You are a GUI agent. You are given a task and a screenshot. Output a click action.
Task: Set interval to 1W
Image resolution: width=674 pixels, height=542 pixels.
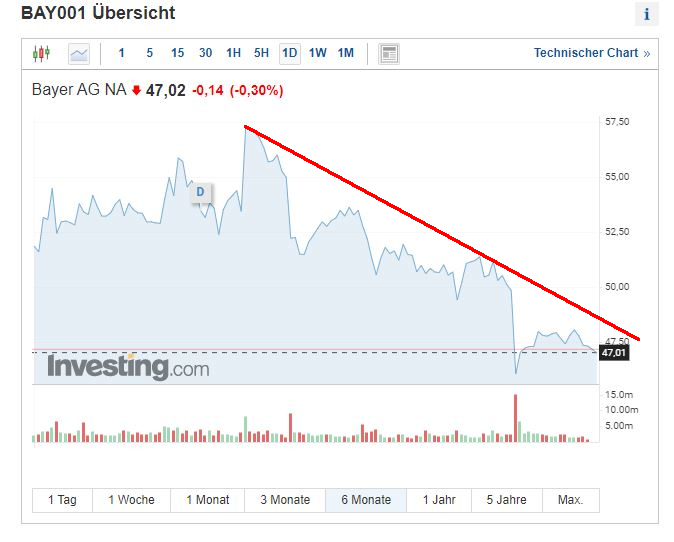317,53
